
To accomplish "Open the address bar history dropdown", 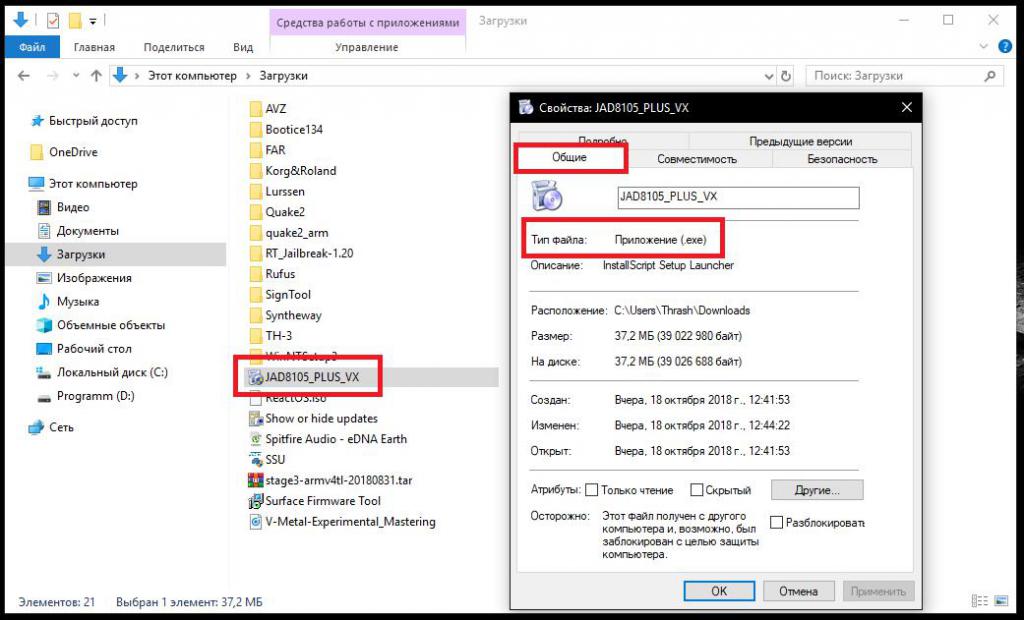I will click(769, 76).
